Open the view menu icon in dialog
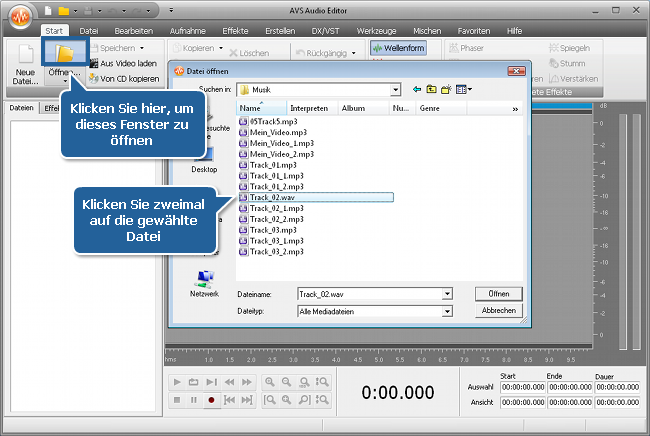650x436 pixels. coord(463,89)
